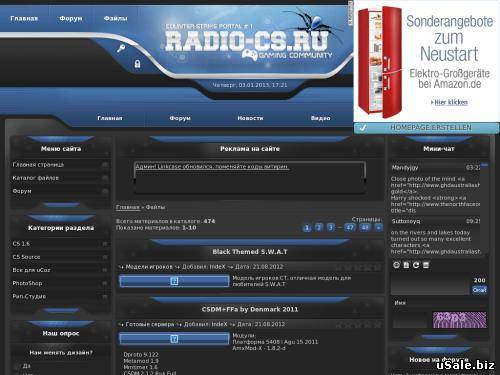Click the fourth list icon in the mini-chat toolbar
500x375 pixels.
click(x=426, y=265)
